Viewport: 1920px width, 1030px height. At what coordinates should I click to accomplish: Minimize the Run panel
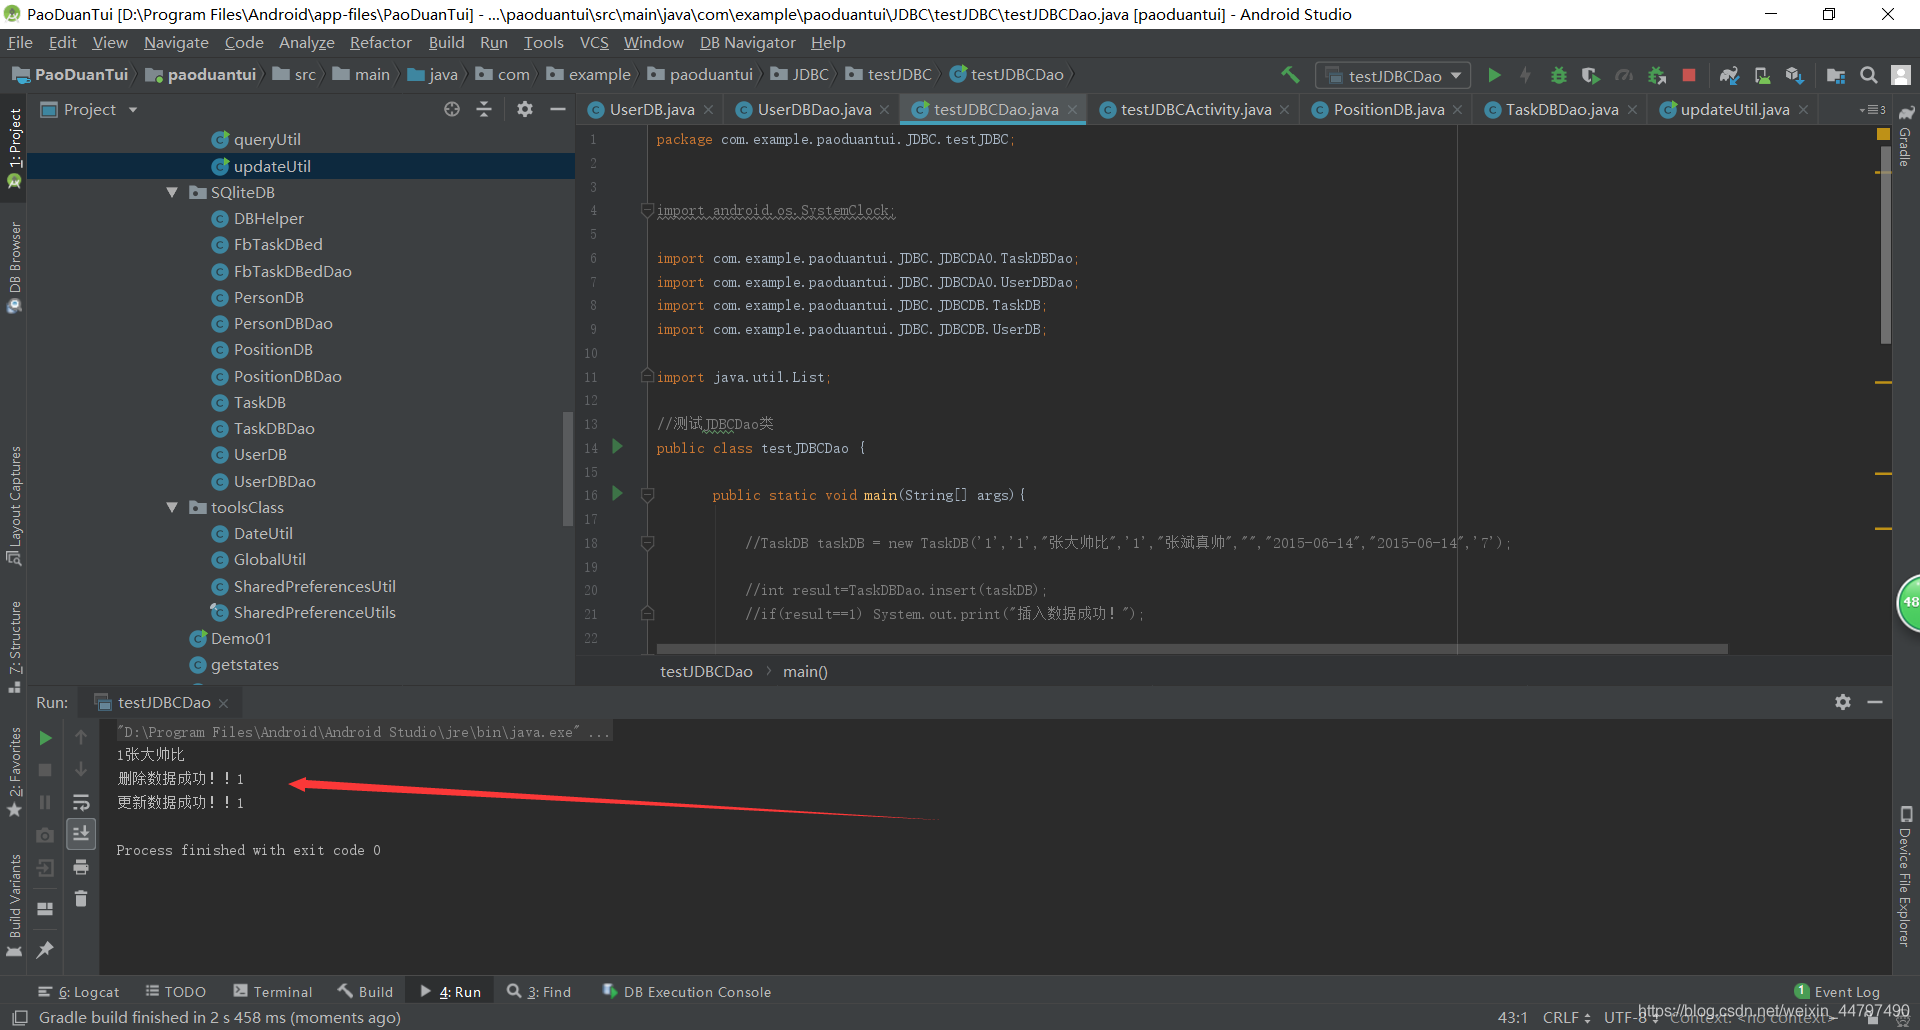point(1875,702)
